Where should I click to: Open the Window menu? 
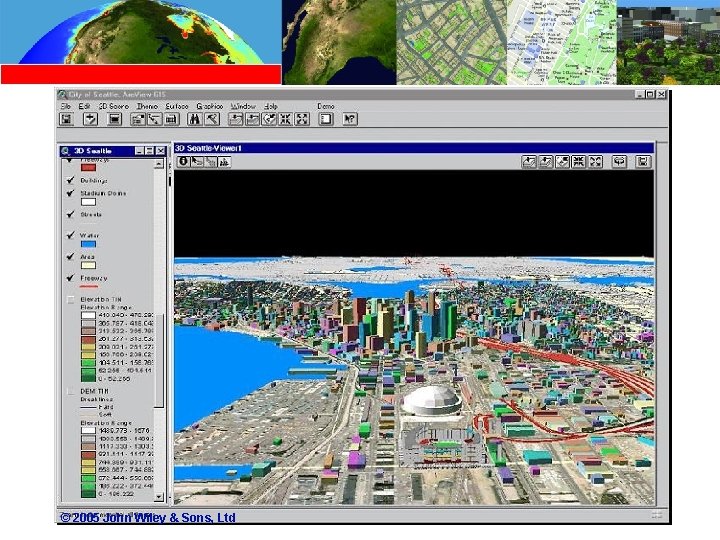click(x=243, y=106)
